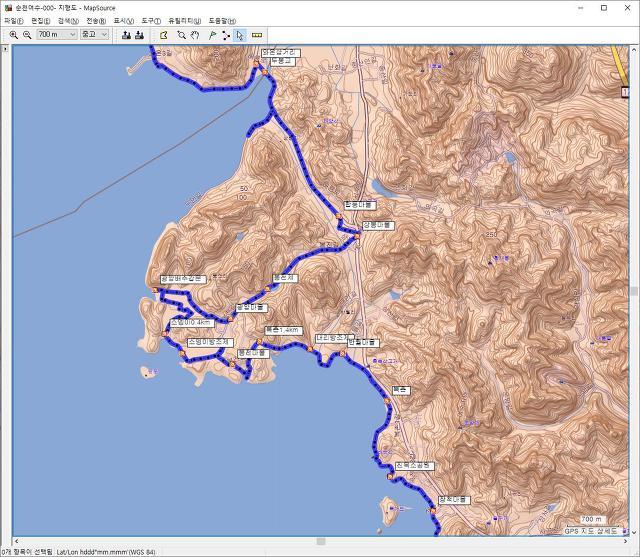Select the arrow Selection tool

240,36
